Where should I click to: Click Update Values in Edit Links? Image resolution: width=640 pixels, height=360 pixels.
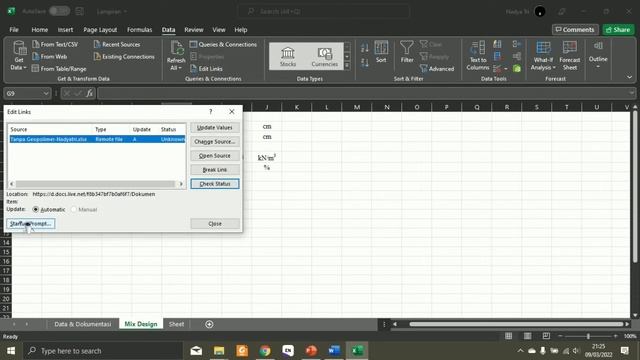point(215,128)
